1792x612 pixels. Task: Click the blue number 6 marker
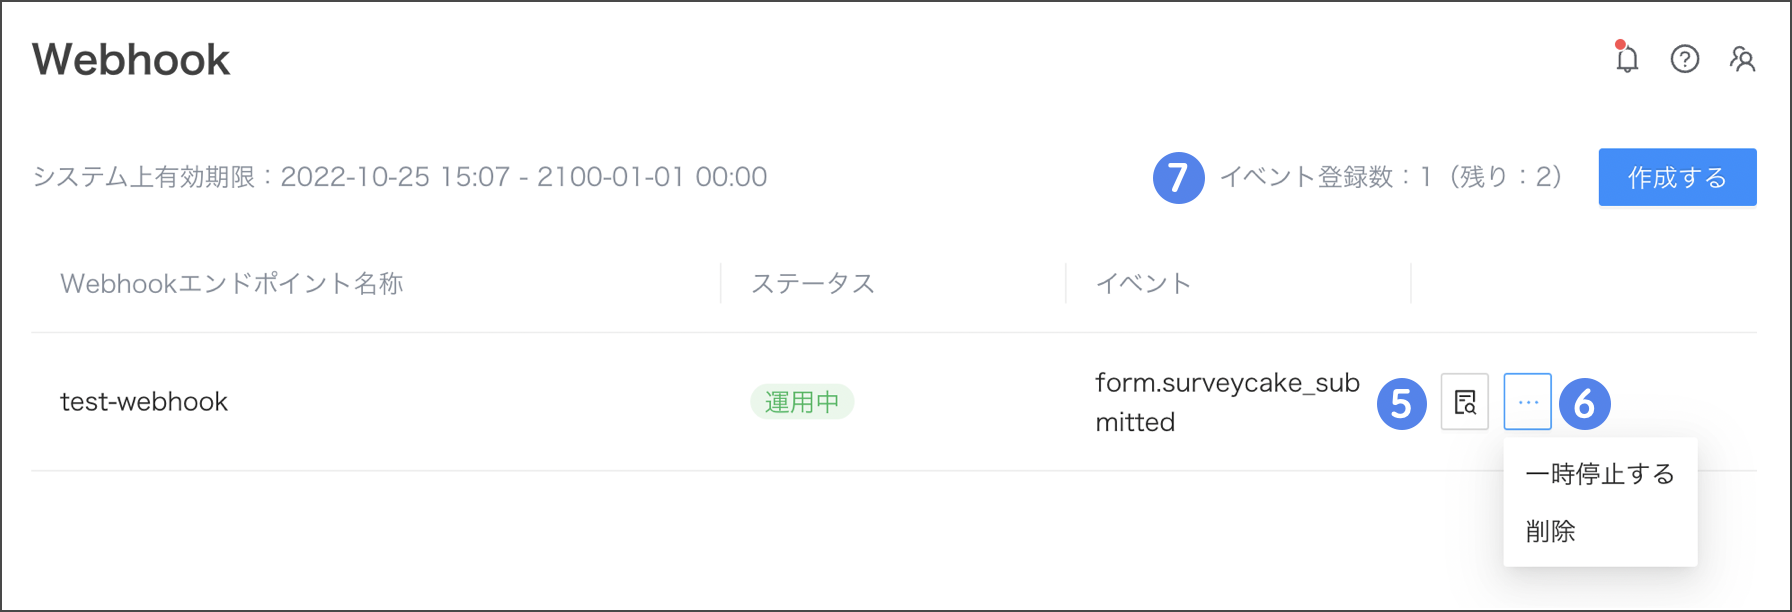pos(1585,404)
